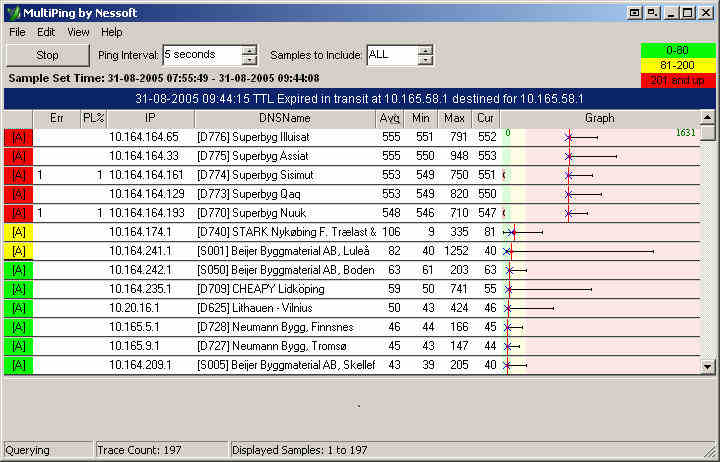Click DNS name [D776] Superbyg Illuisat
The width and height of the screenshot is (720, 462).
[x=253, y=137]
